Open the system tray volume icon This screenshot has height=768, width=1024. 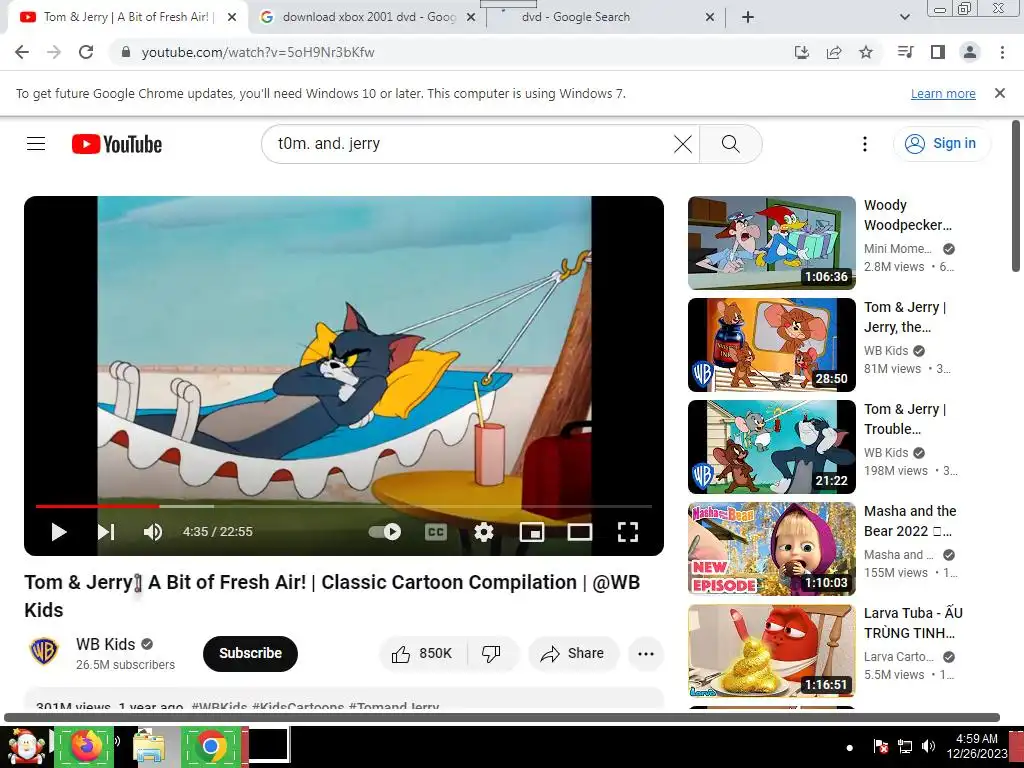coord(928,746)
